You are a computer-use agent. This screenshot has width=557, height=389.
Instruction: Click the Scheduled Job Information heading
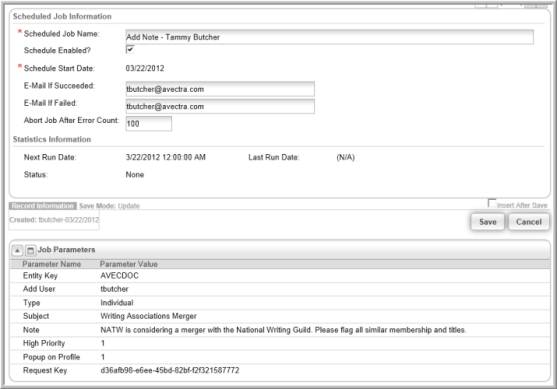(62, 16)
